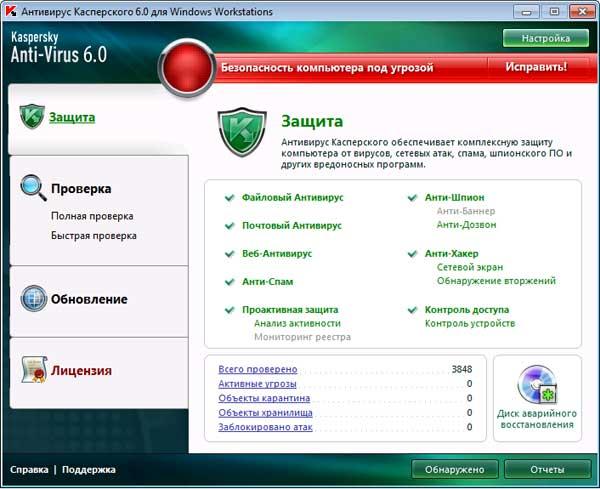Viewport: 600px width, 489px height.
Task: Select Анализ активности subcomponent
Action: coord(297,324)
